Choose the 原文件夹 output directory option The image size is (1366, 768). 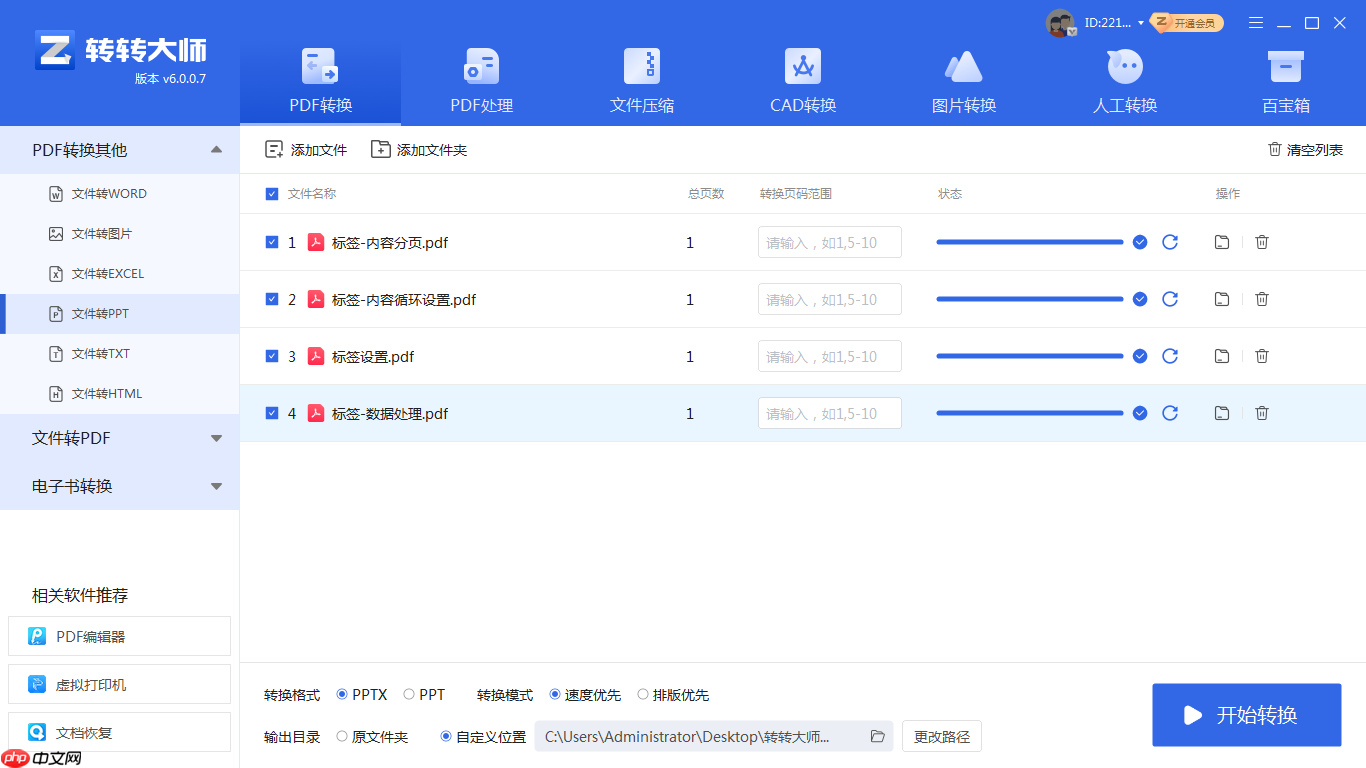[x=342, y=737]
